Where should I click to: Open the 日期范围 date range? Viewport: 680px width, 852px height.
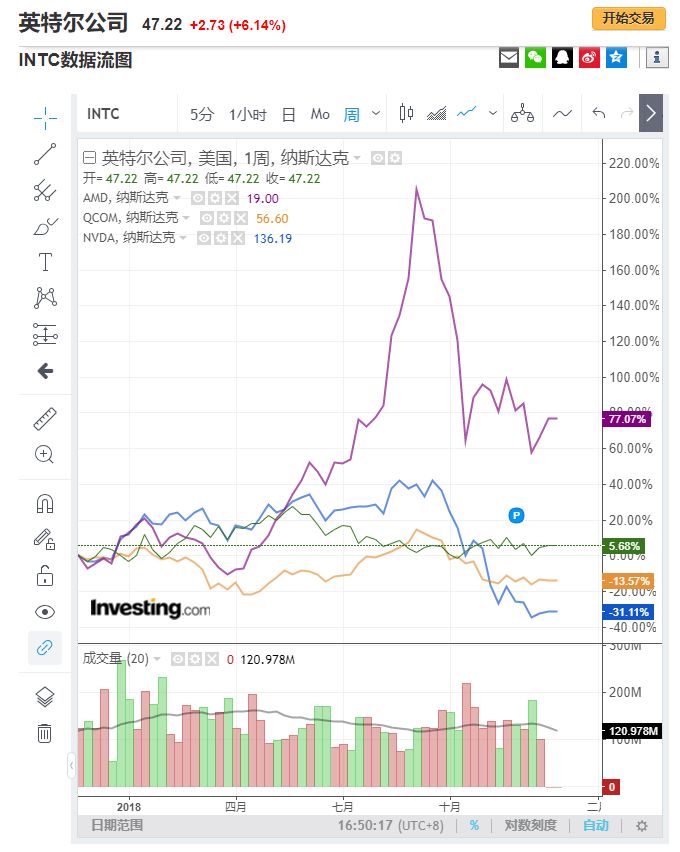coord(117,826)
